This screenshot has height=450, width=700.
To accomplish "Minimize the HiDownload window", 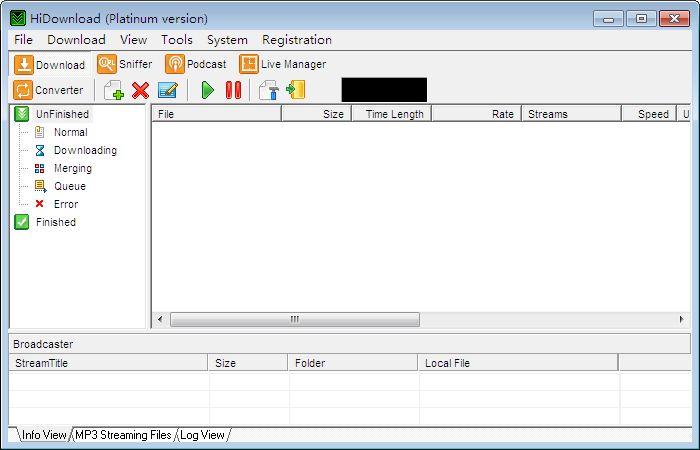I will point(608,19).
